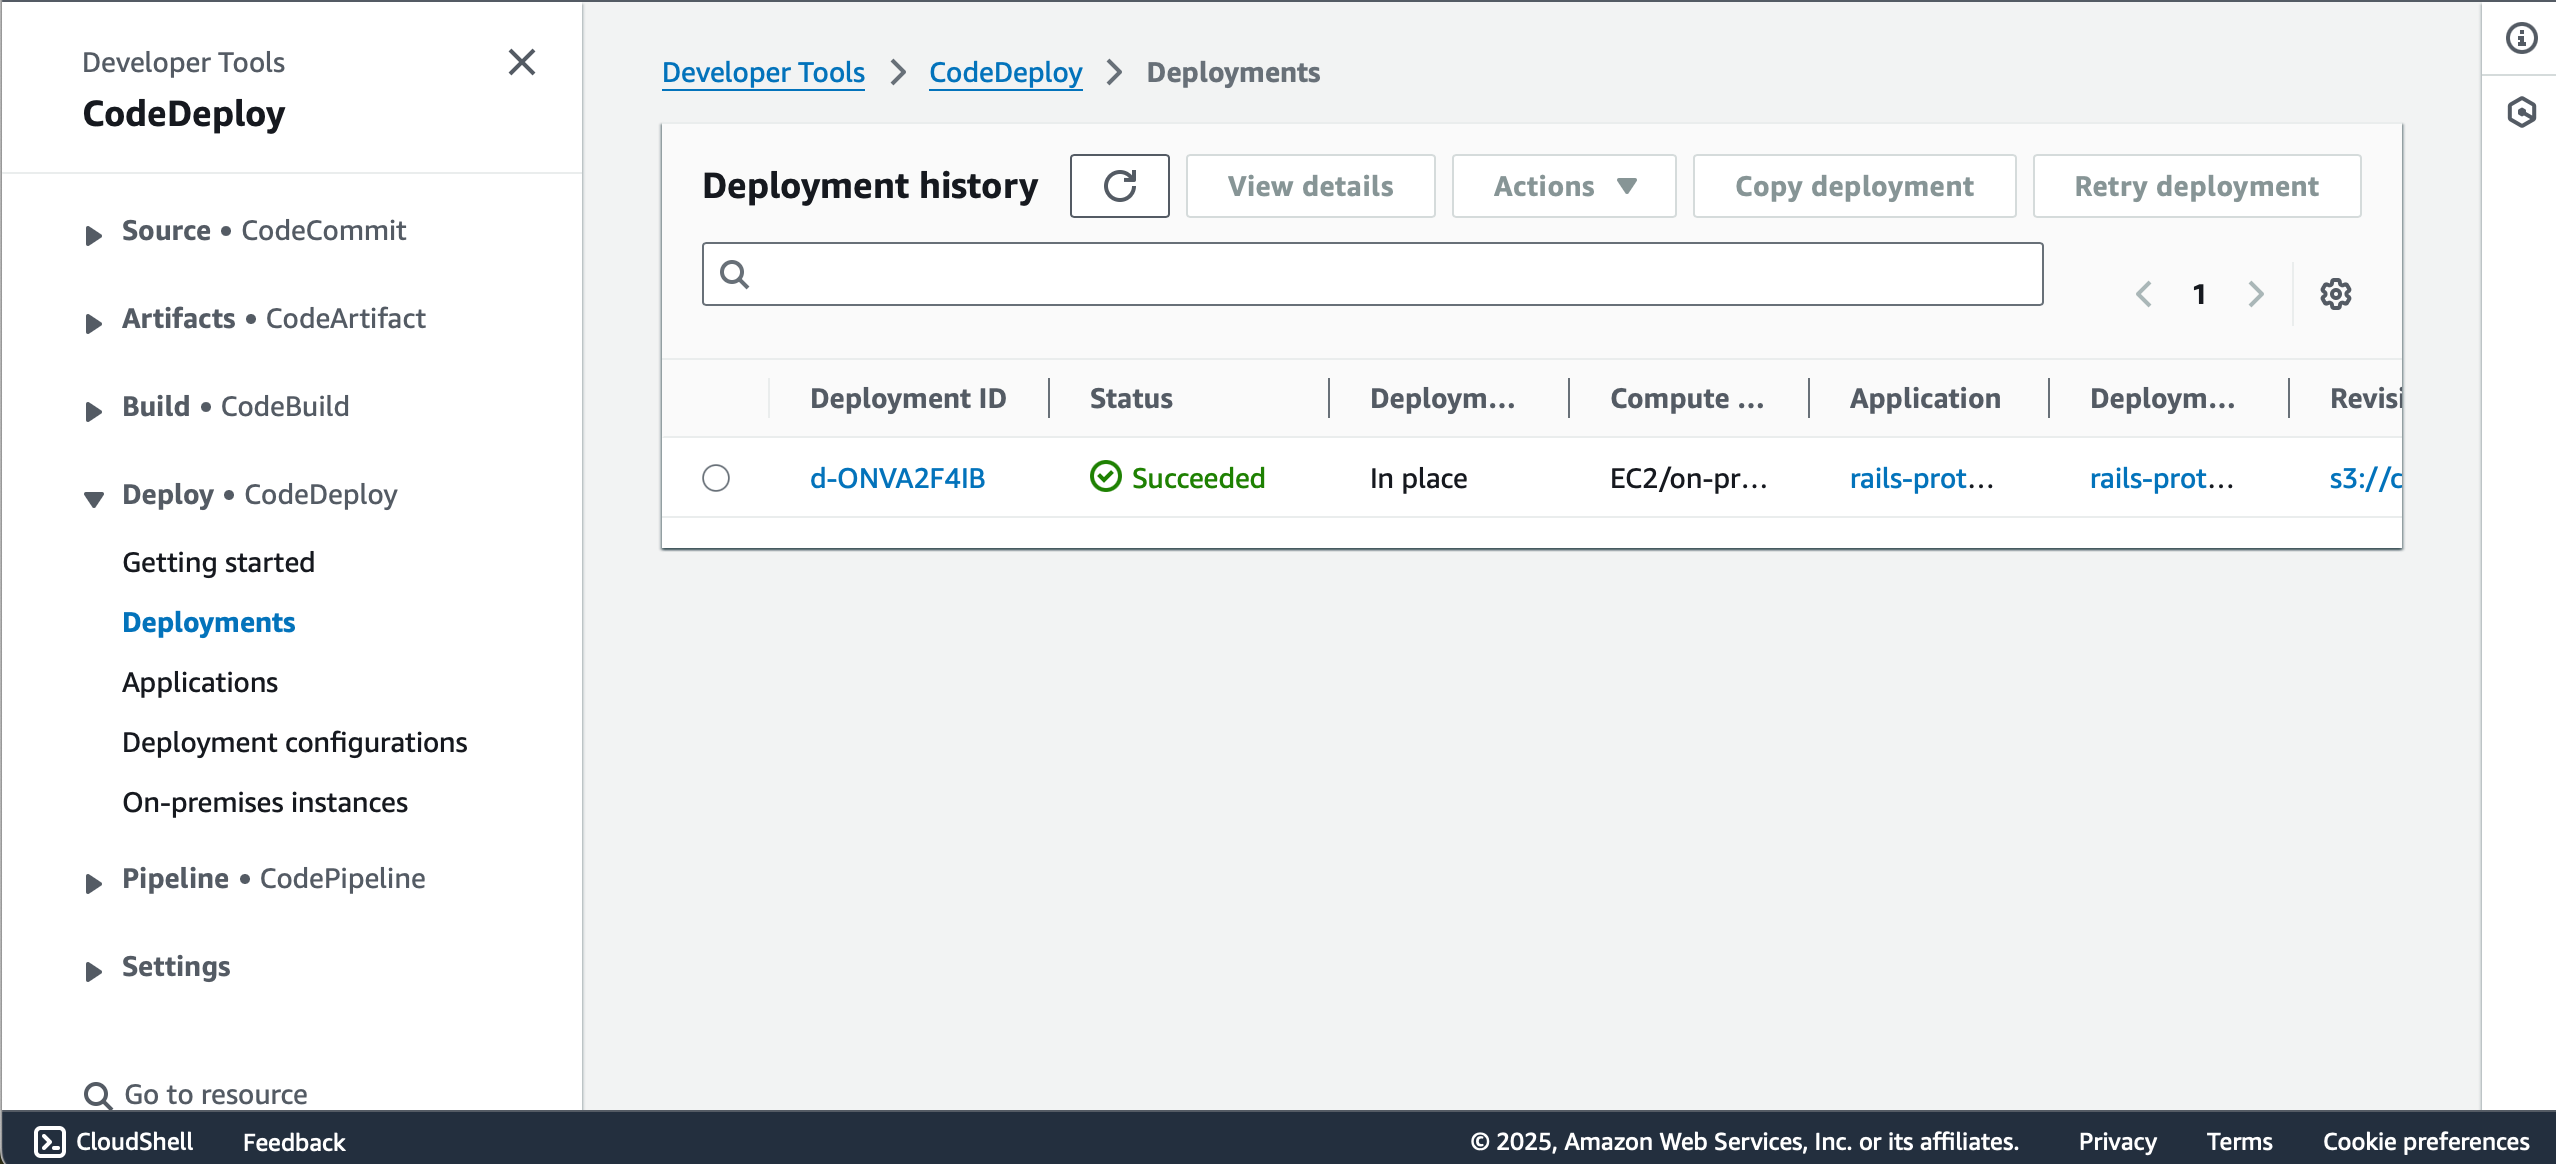2556x1164 pixels.
Task: Expand the Artifacts CodeArtifact section
Action: tap(94, 323)
